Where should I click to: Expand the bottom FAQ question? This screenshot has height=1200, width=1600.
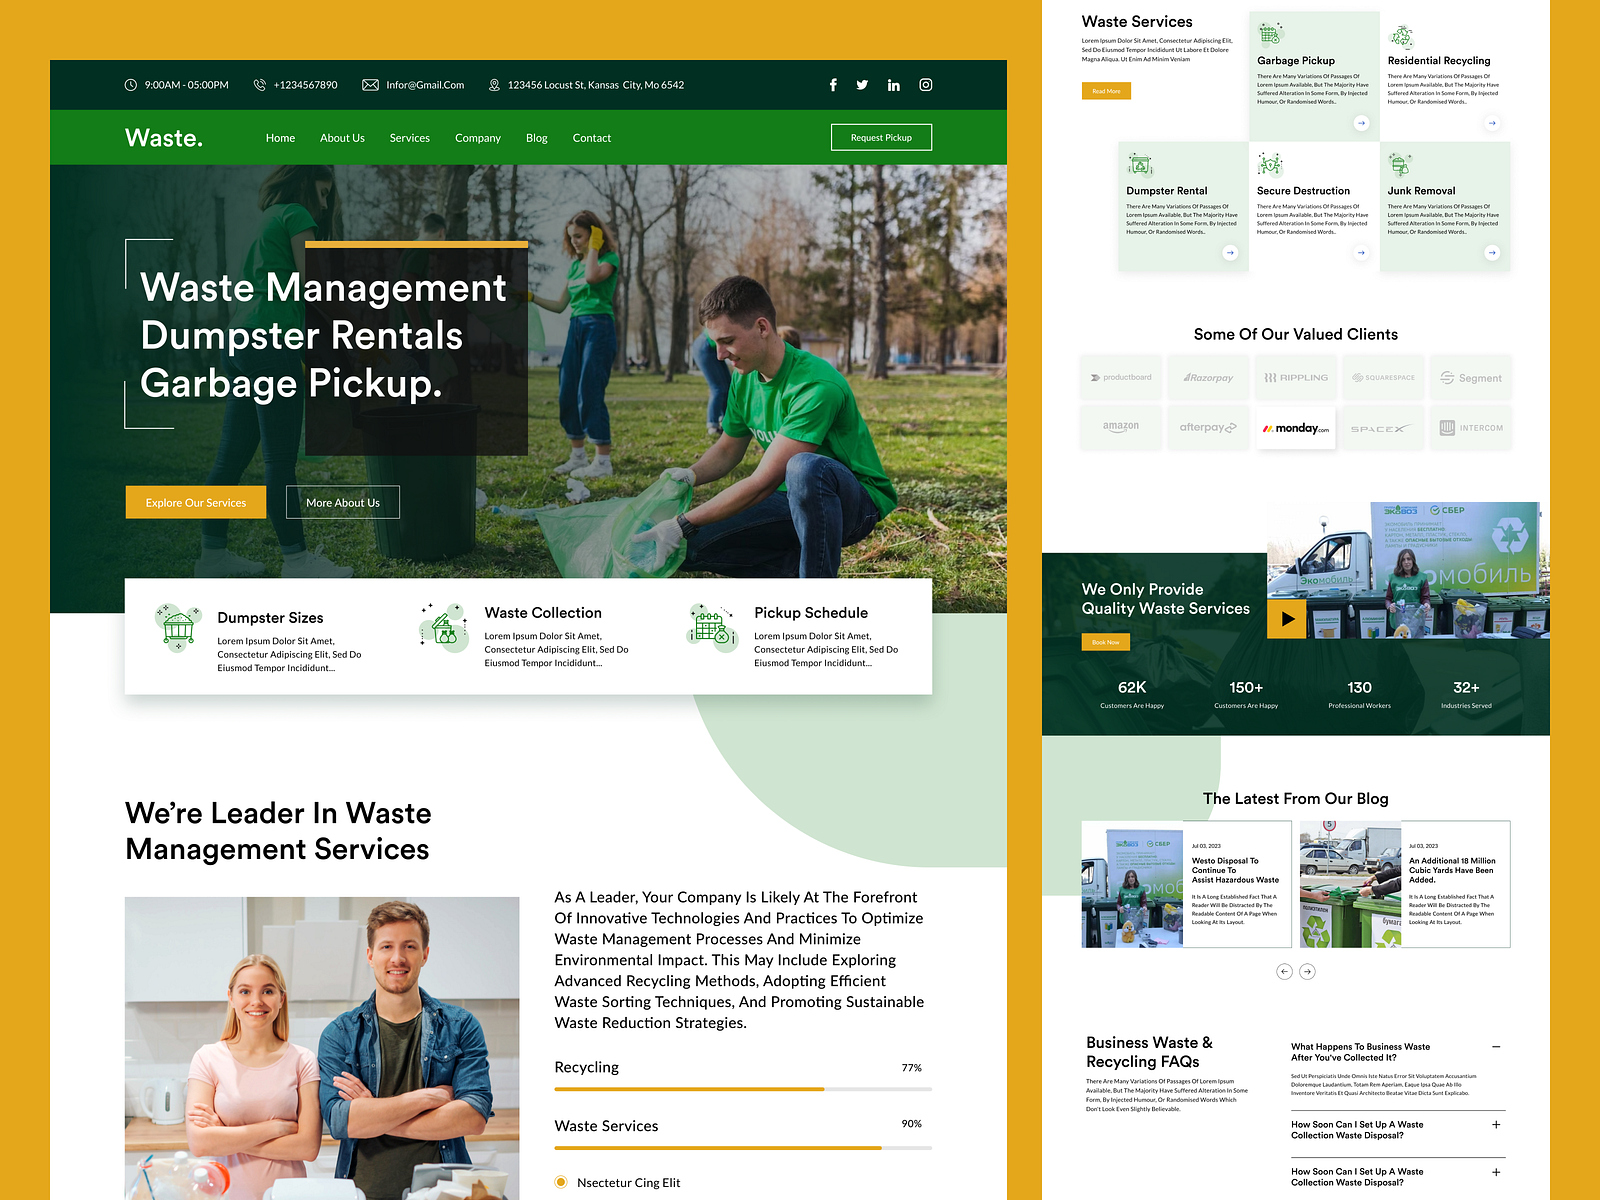[x=1495, y=1171]
